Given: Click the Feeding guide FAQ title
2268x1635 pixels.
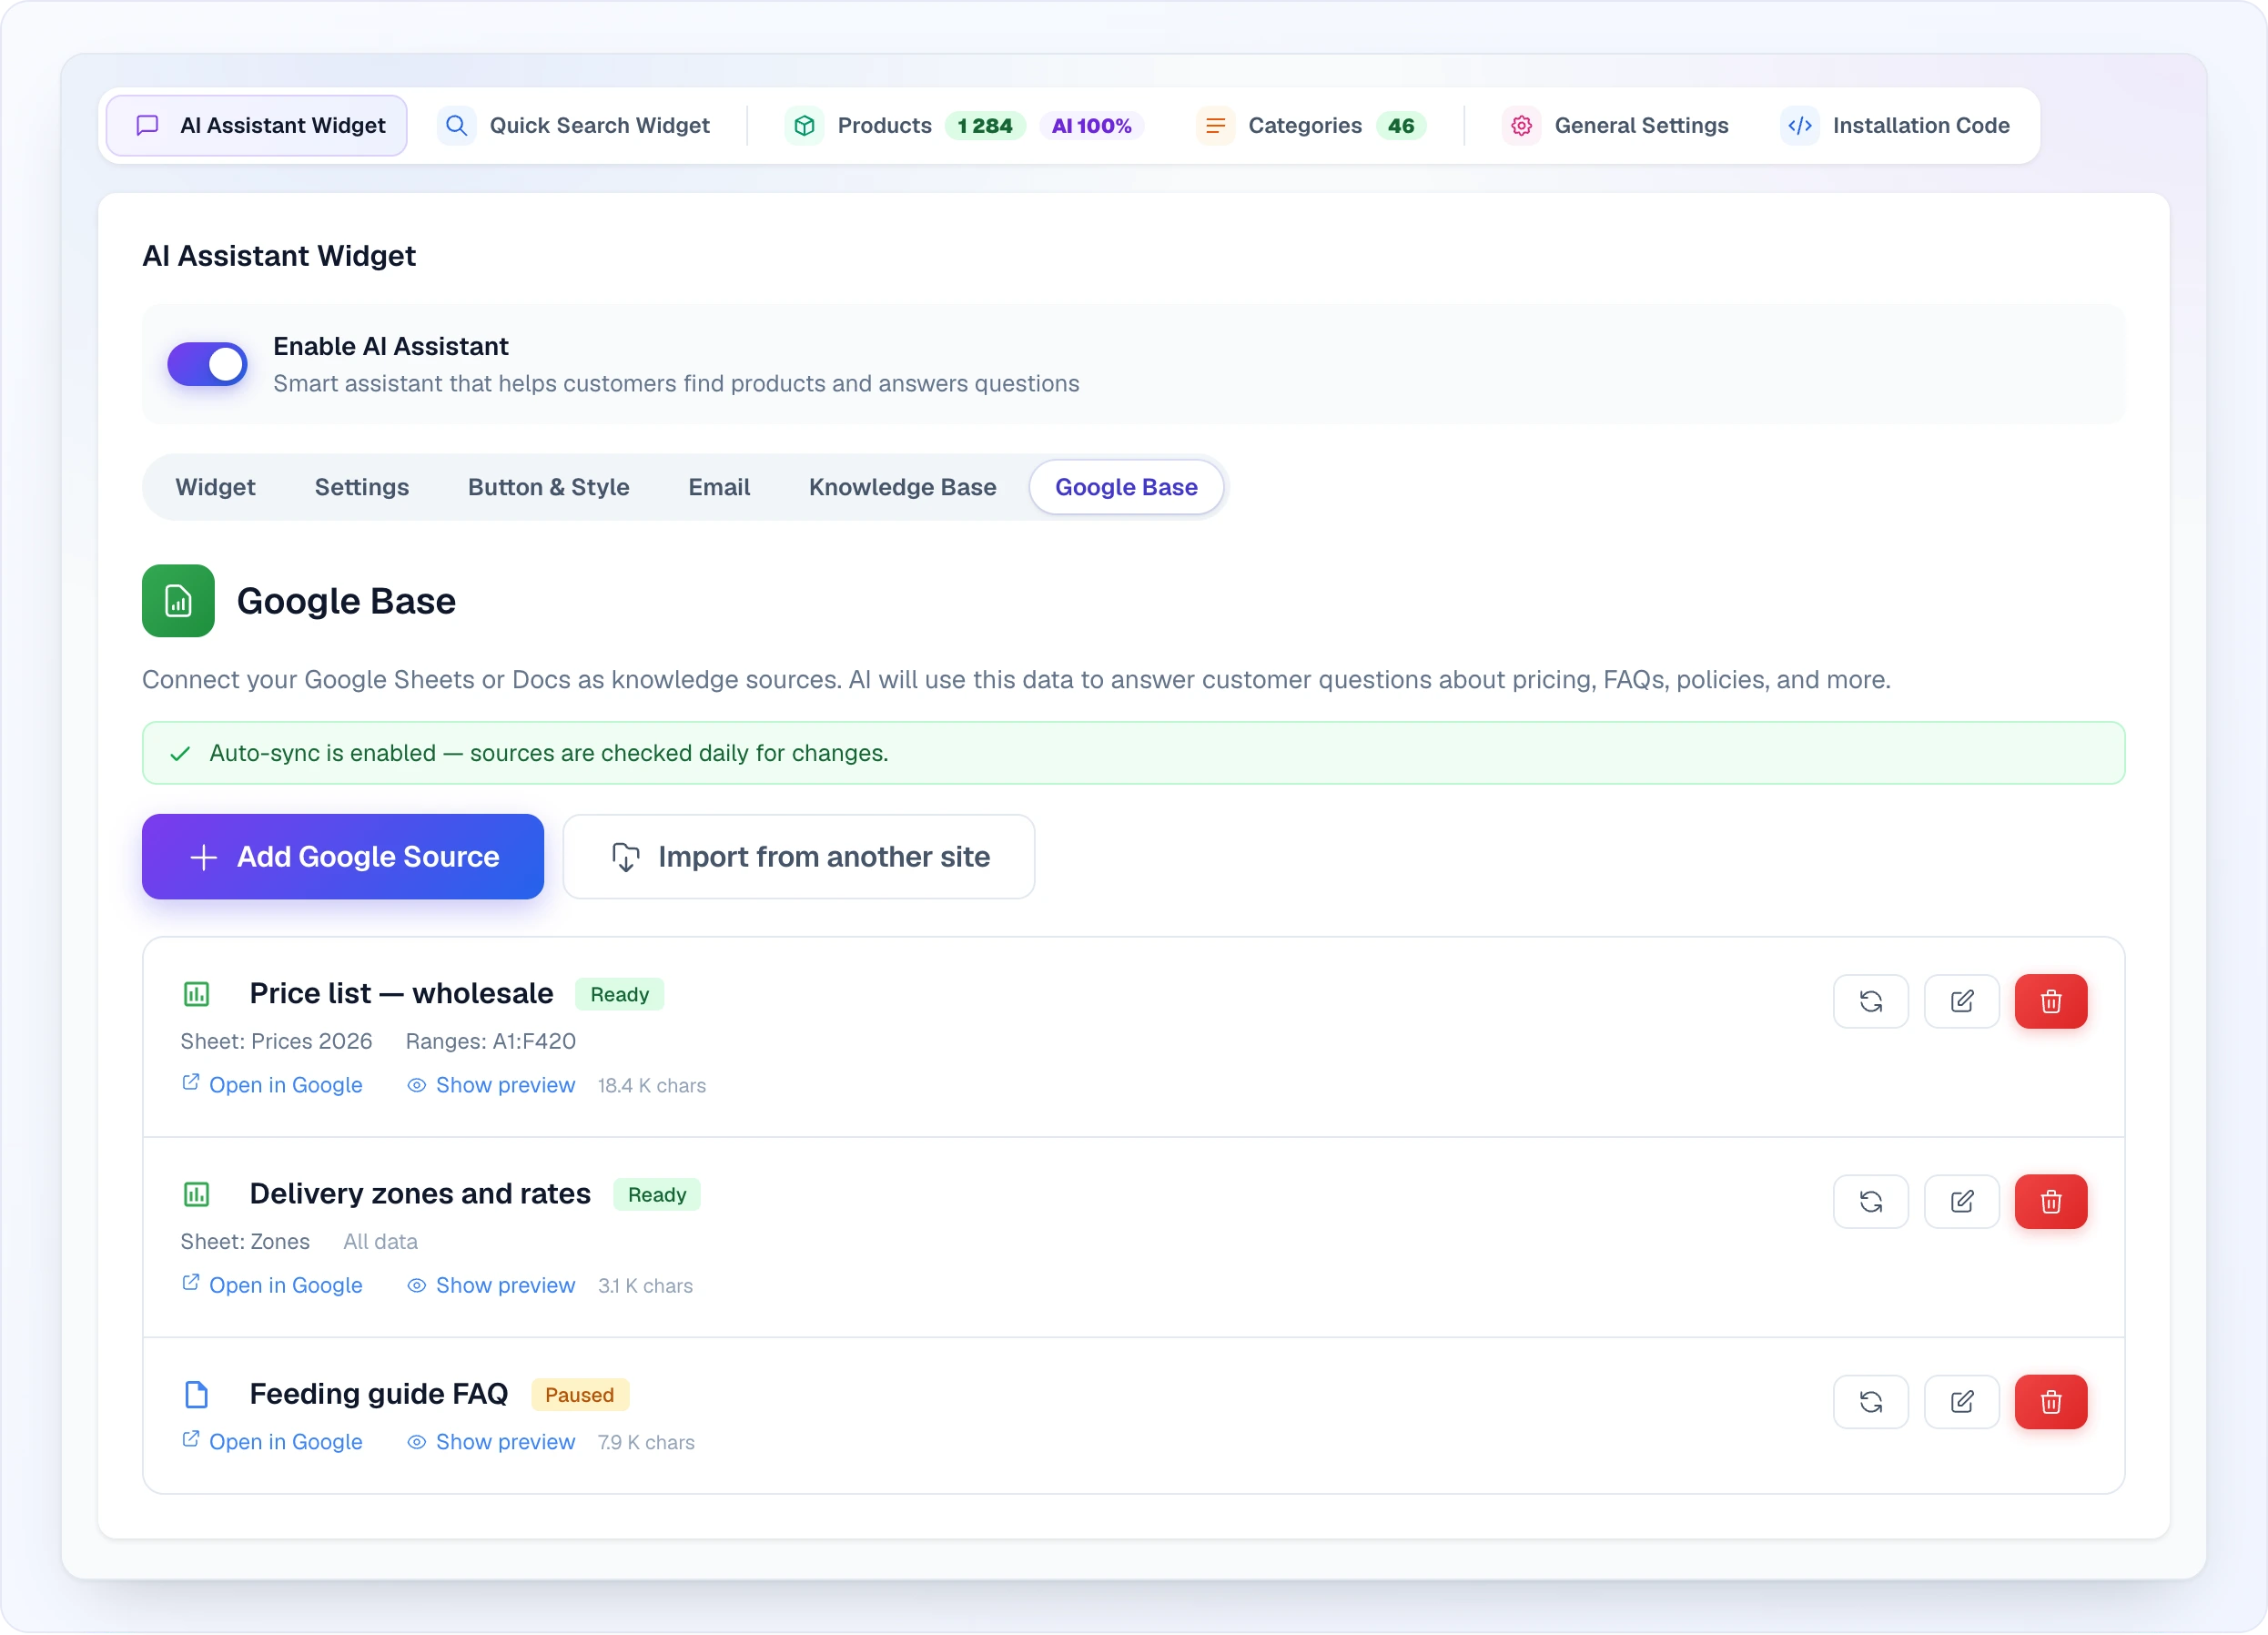Looking at the screenshot, I should [379, 1394].
